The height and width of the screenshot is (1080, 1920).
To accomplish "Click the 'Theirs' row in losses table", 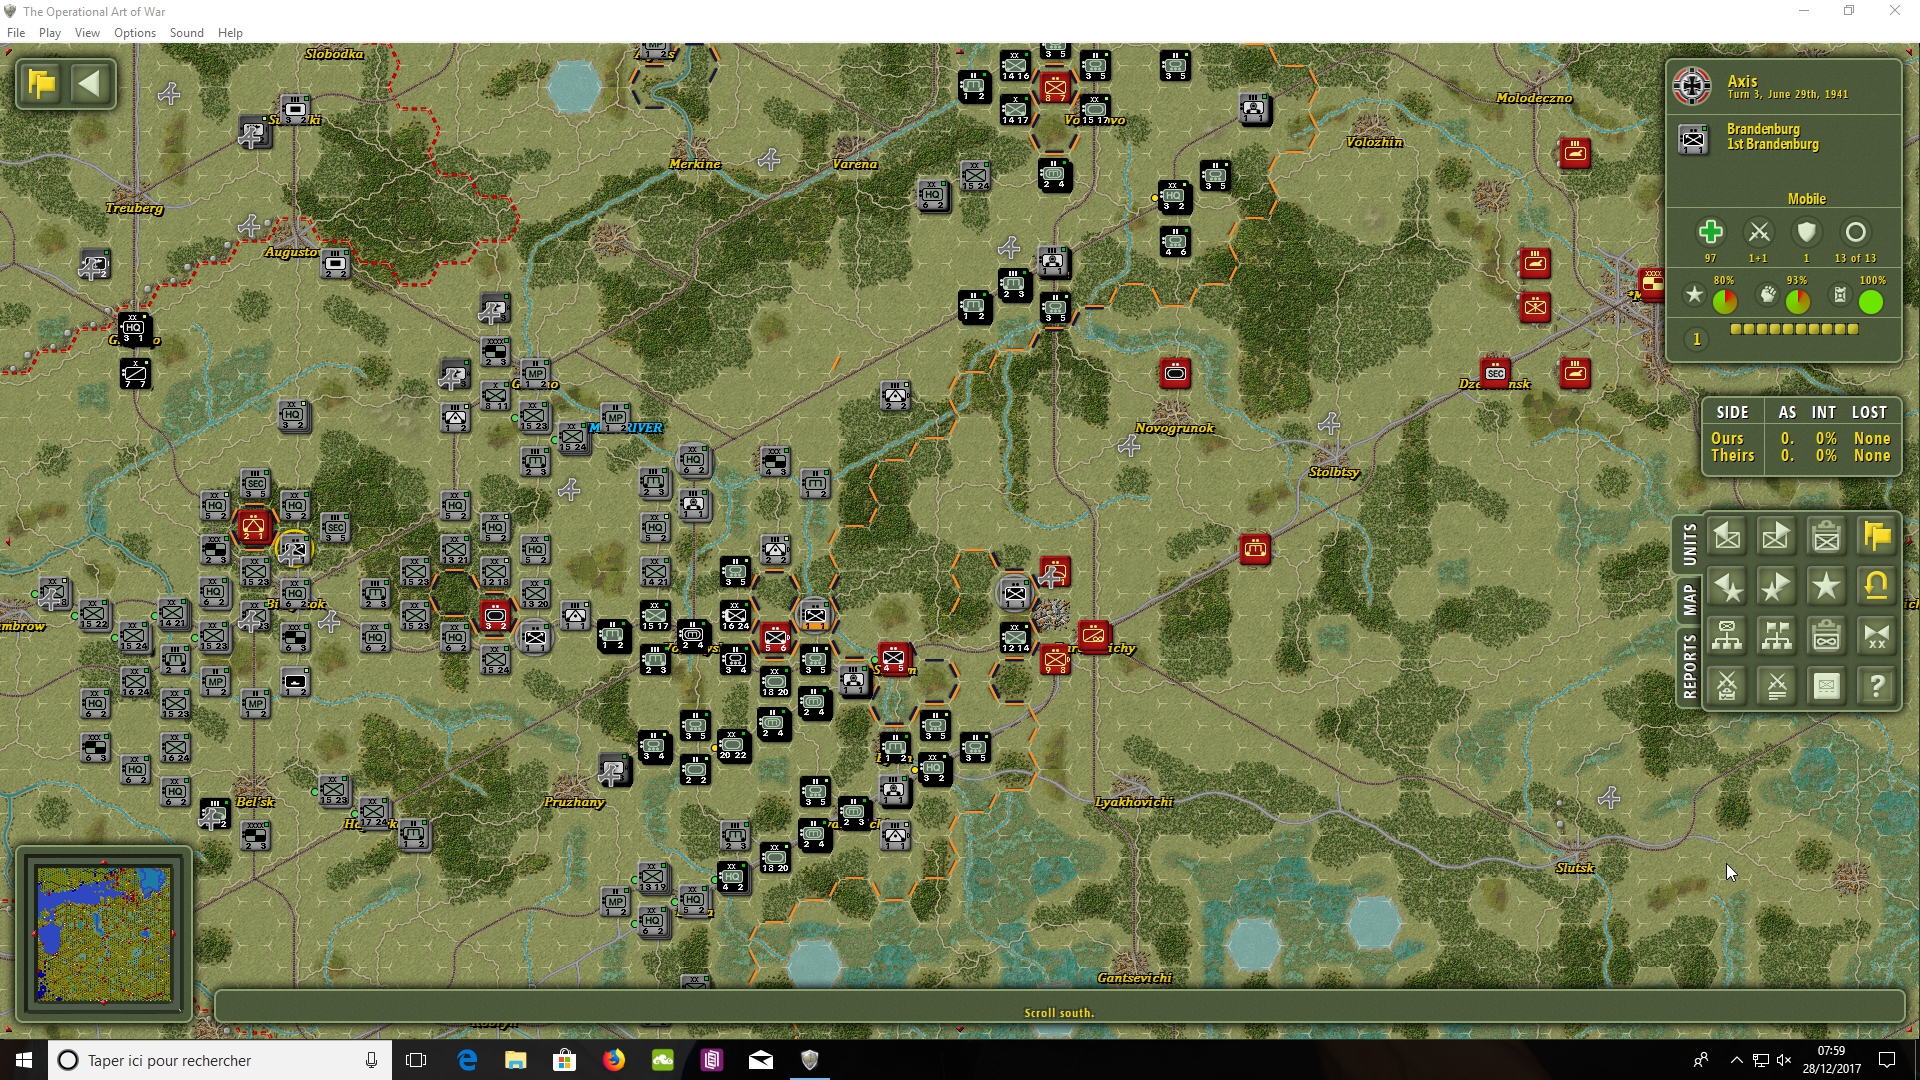I will pyautogui.click(x=1800, y=456).
